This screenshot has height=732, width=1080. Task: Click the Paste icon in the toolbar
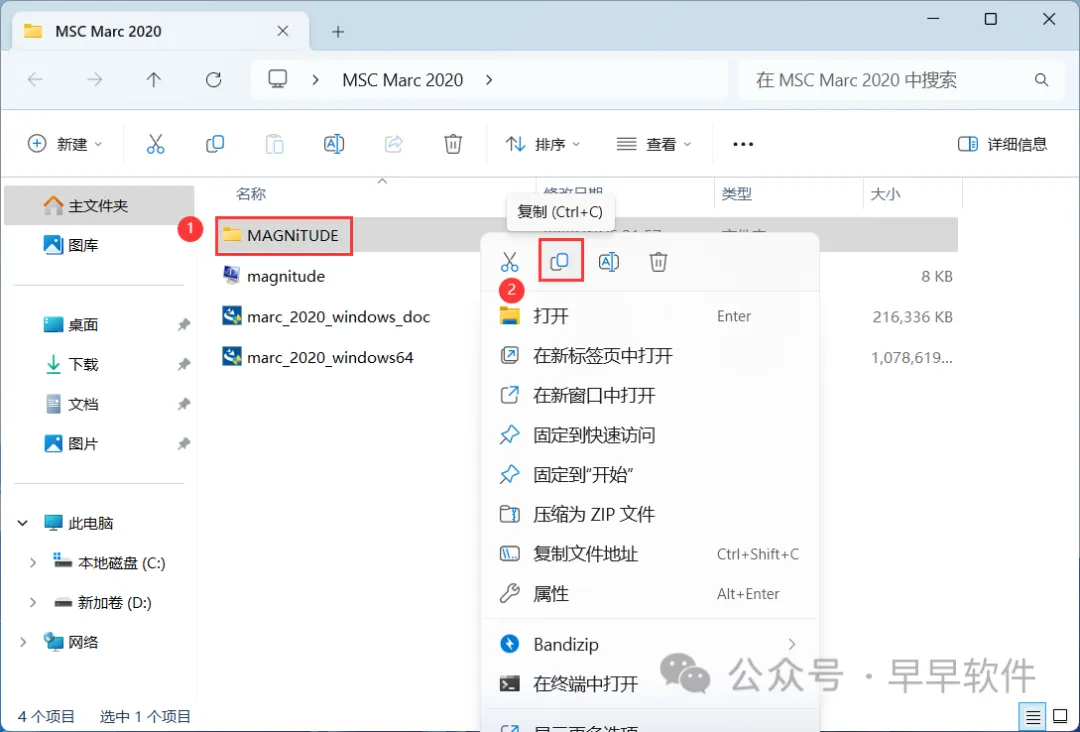click(274, 144)
